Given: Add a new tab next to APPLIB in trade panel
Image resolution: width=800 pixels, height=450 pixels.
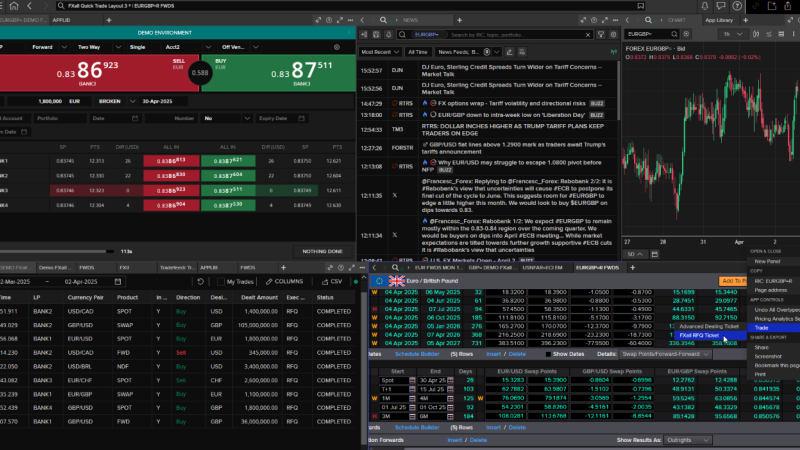Looking at the screenshot, I should click(109, 20).
